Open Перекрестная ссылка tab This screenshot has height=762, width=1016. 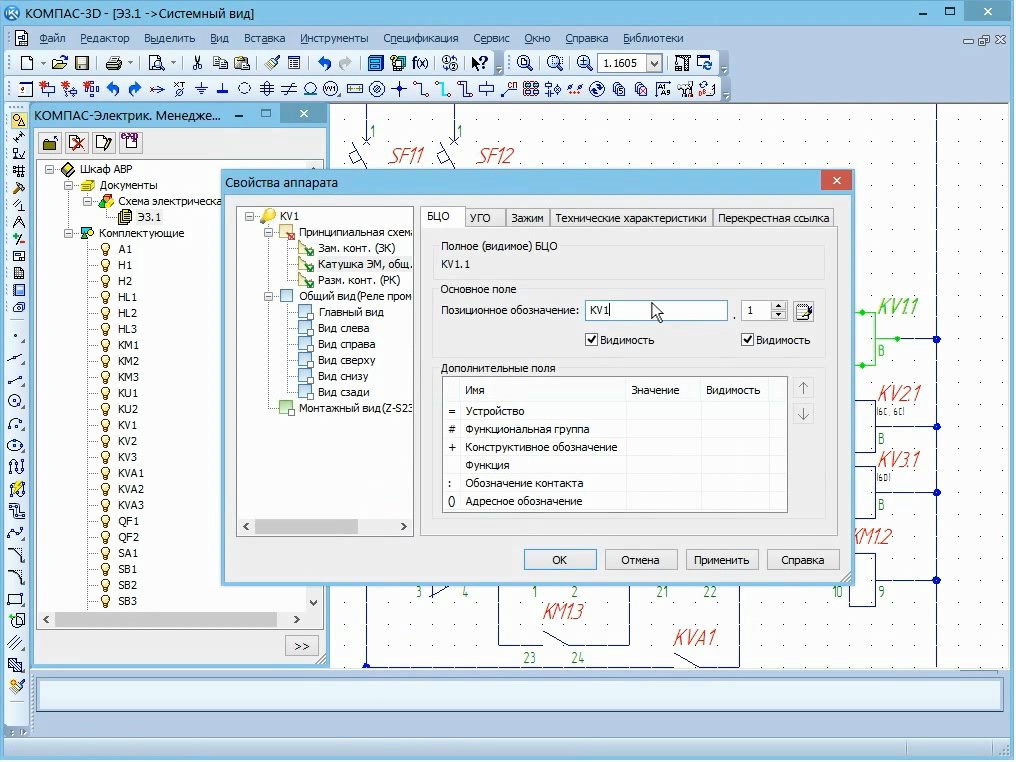(x=773, y=218)
